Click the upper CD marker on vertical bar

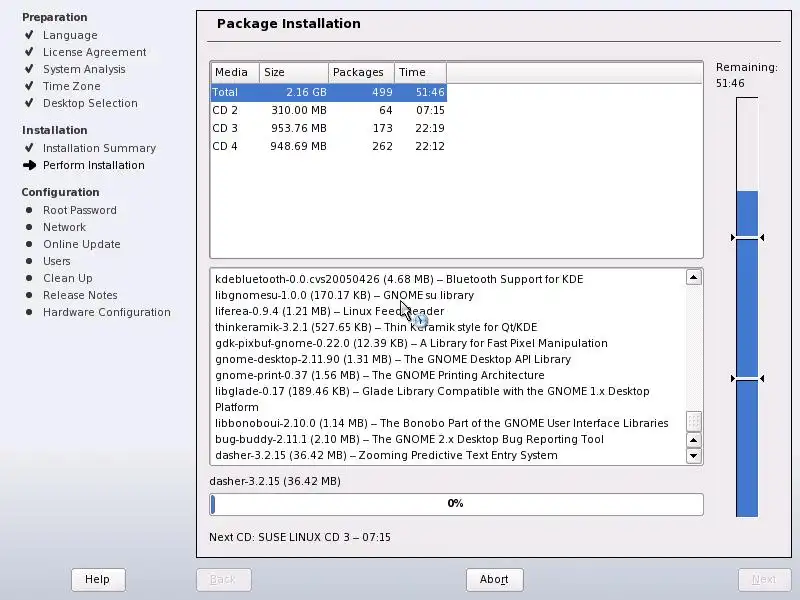click(x=747, y=238)
